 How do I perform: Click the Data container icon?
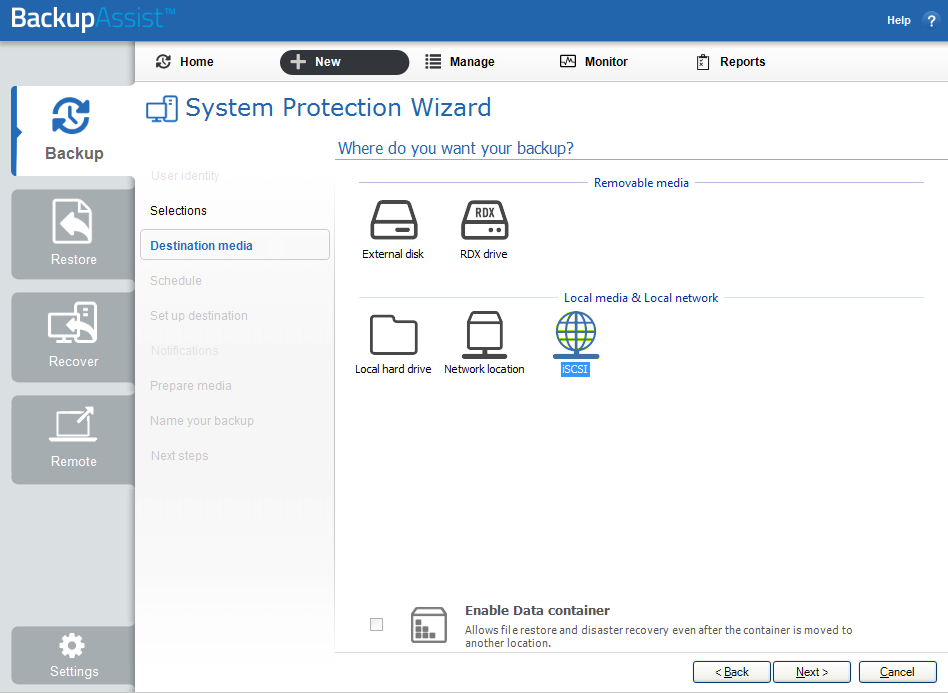[x=429, y=625]
